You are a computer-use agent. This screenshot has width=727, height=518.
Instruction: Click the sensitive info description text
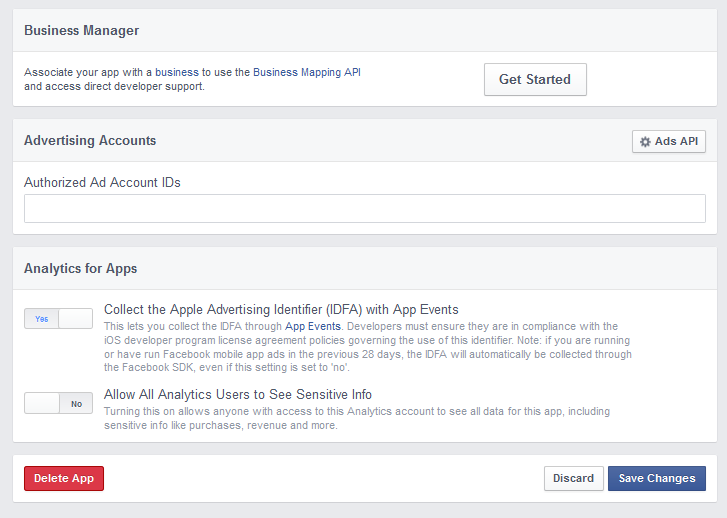coord(357,418)
